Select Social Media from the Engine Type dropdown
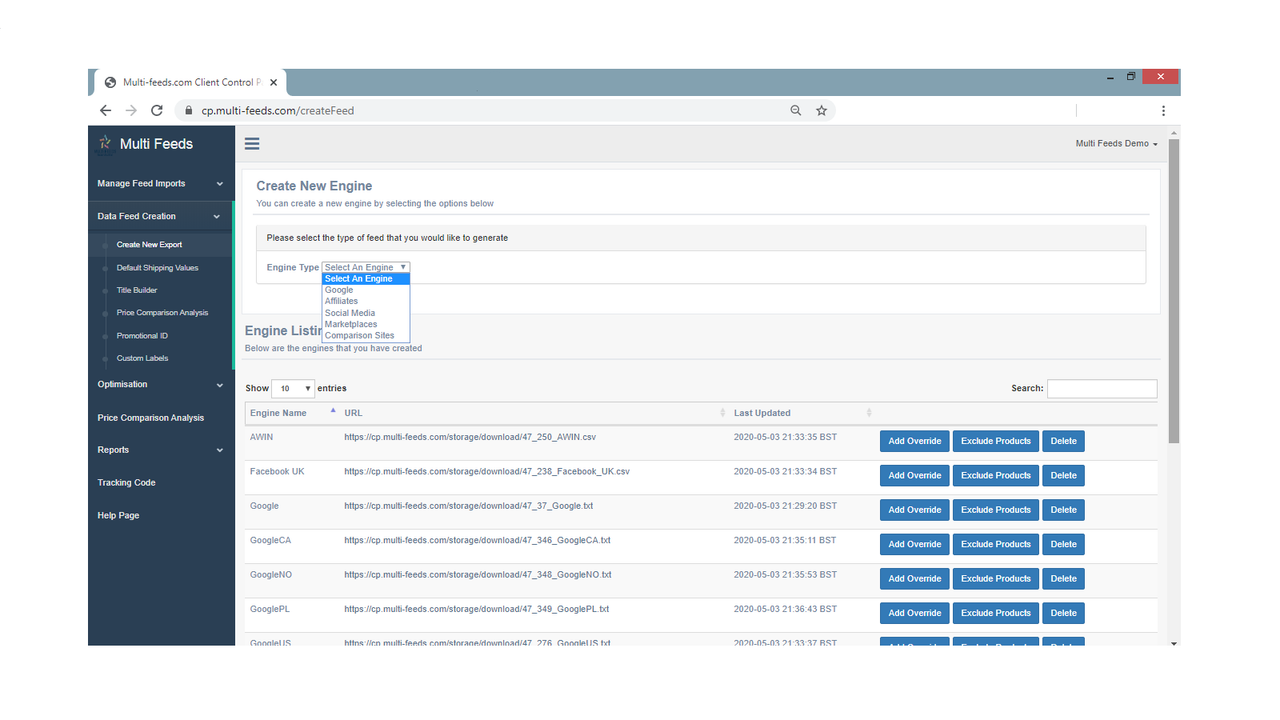1280x720 pixels. (349, 312)
